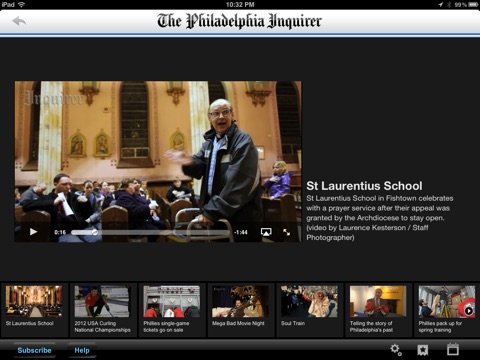Open the Help button
This screenshot has width=480, height=360.
82,350
